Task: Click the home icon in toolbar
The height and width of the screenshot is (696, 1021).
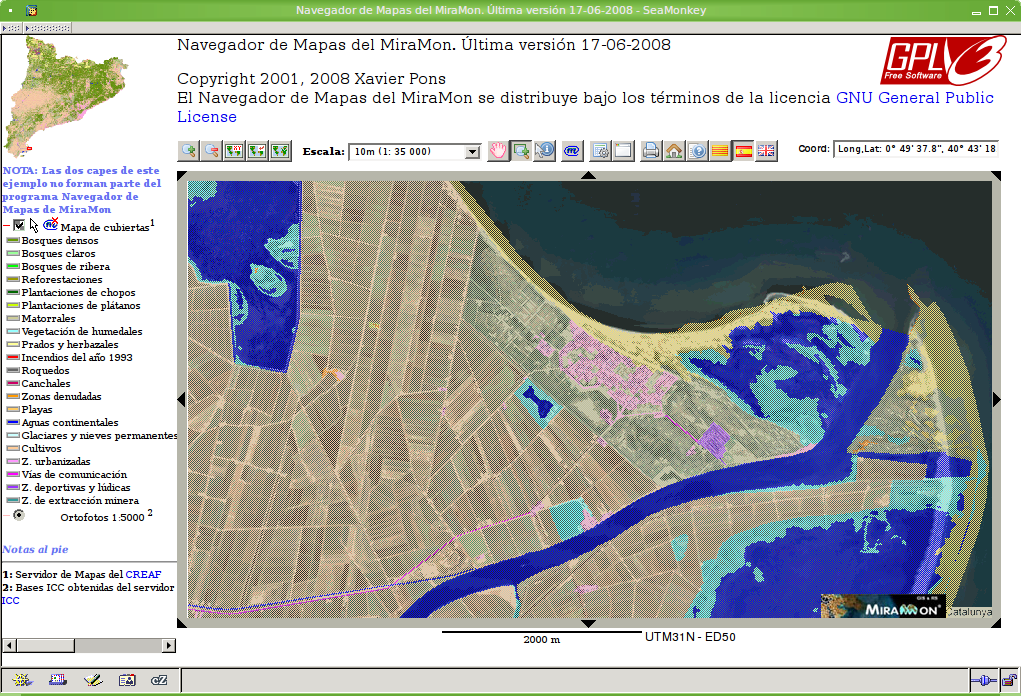Action: pos(674,151)
